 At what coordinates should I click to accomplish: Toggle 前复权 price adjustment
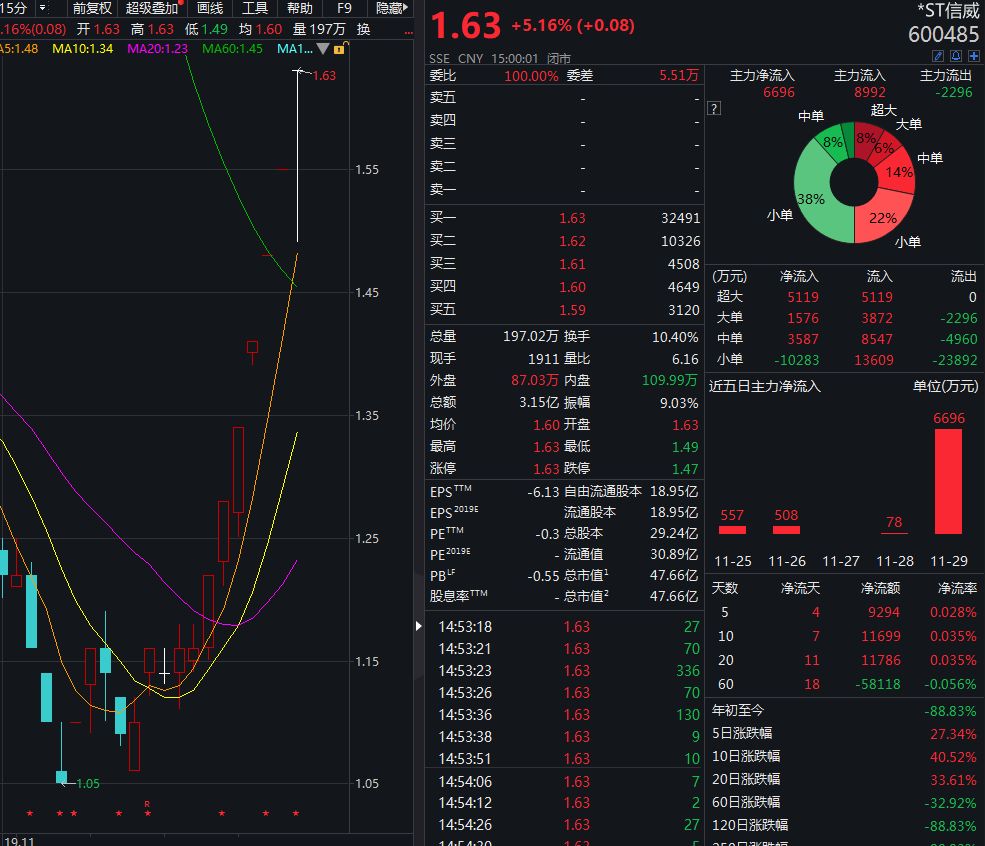(92, 8)
